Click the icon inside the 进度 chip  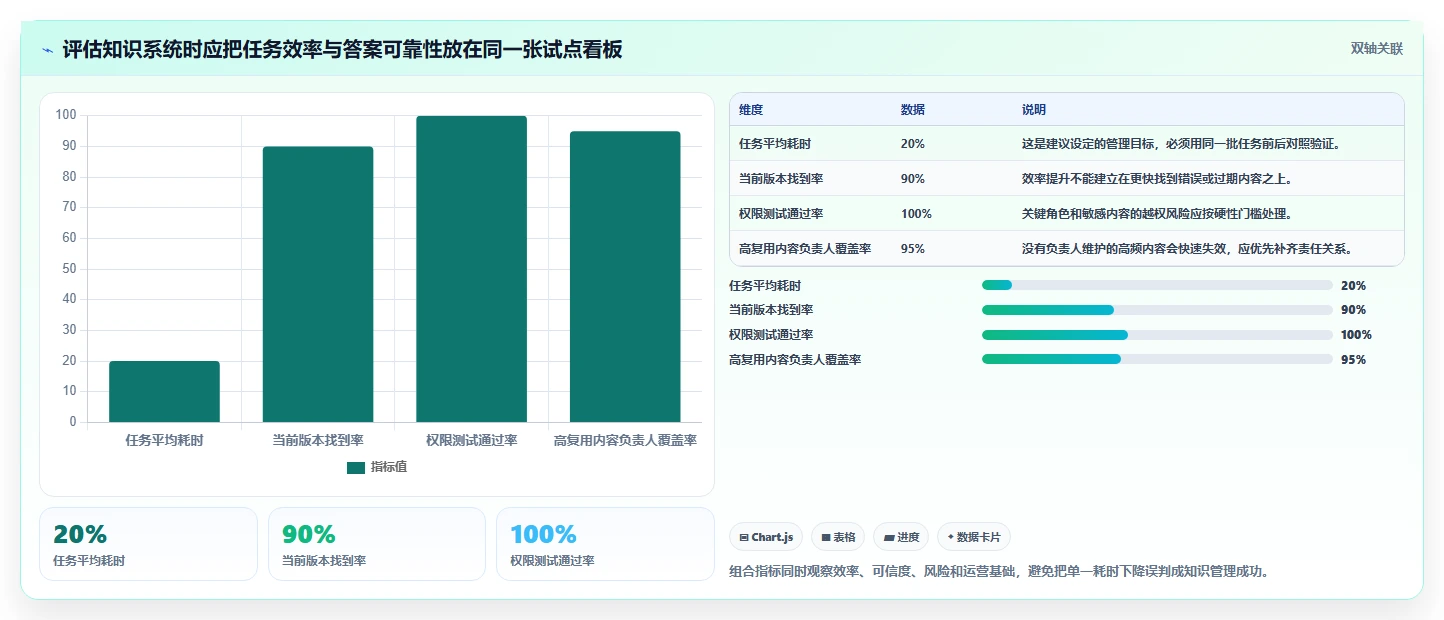pyautogui.click(x=889, y=537)
